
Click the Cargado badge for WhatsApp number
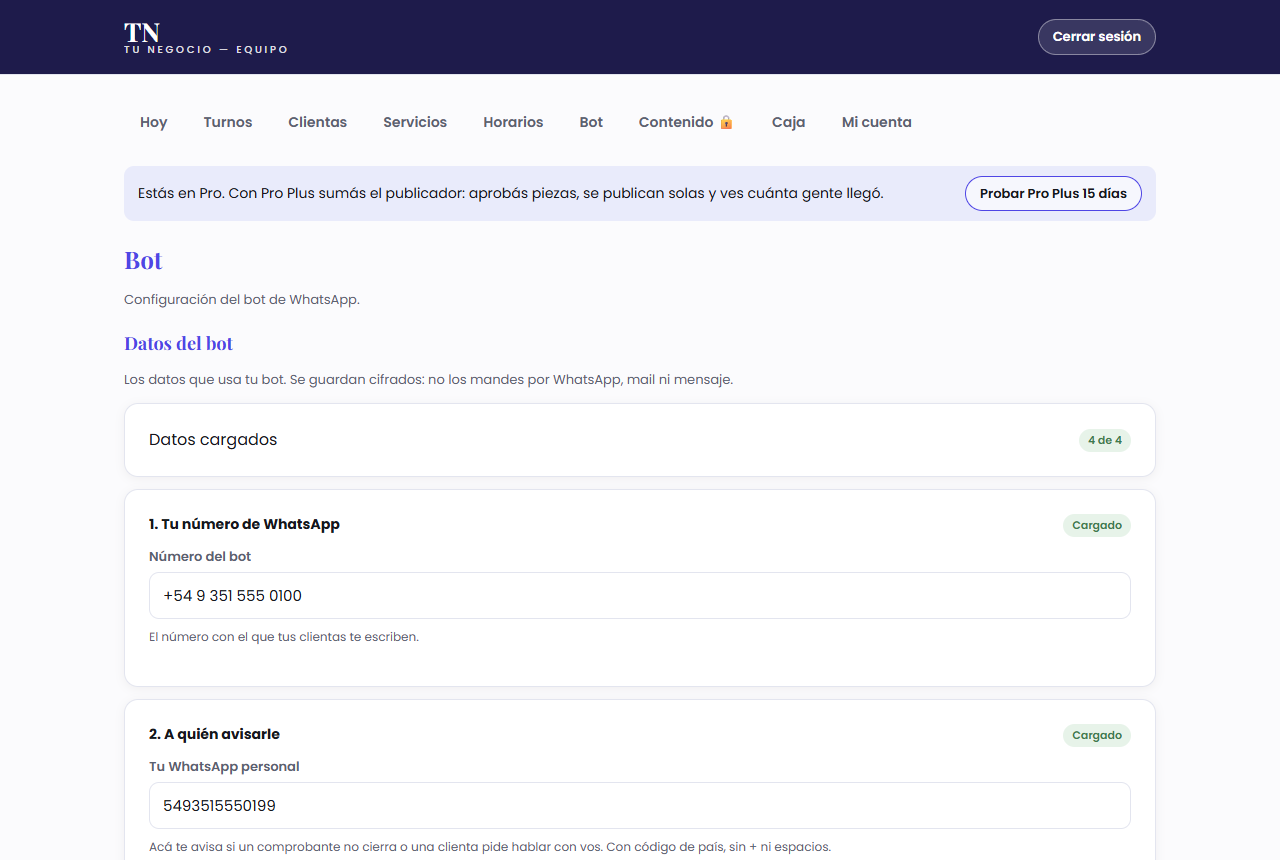click(1097, 525)
